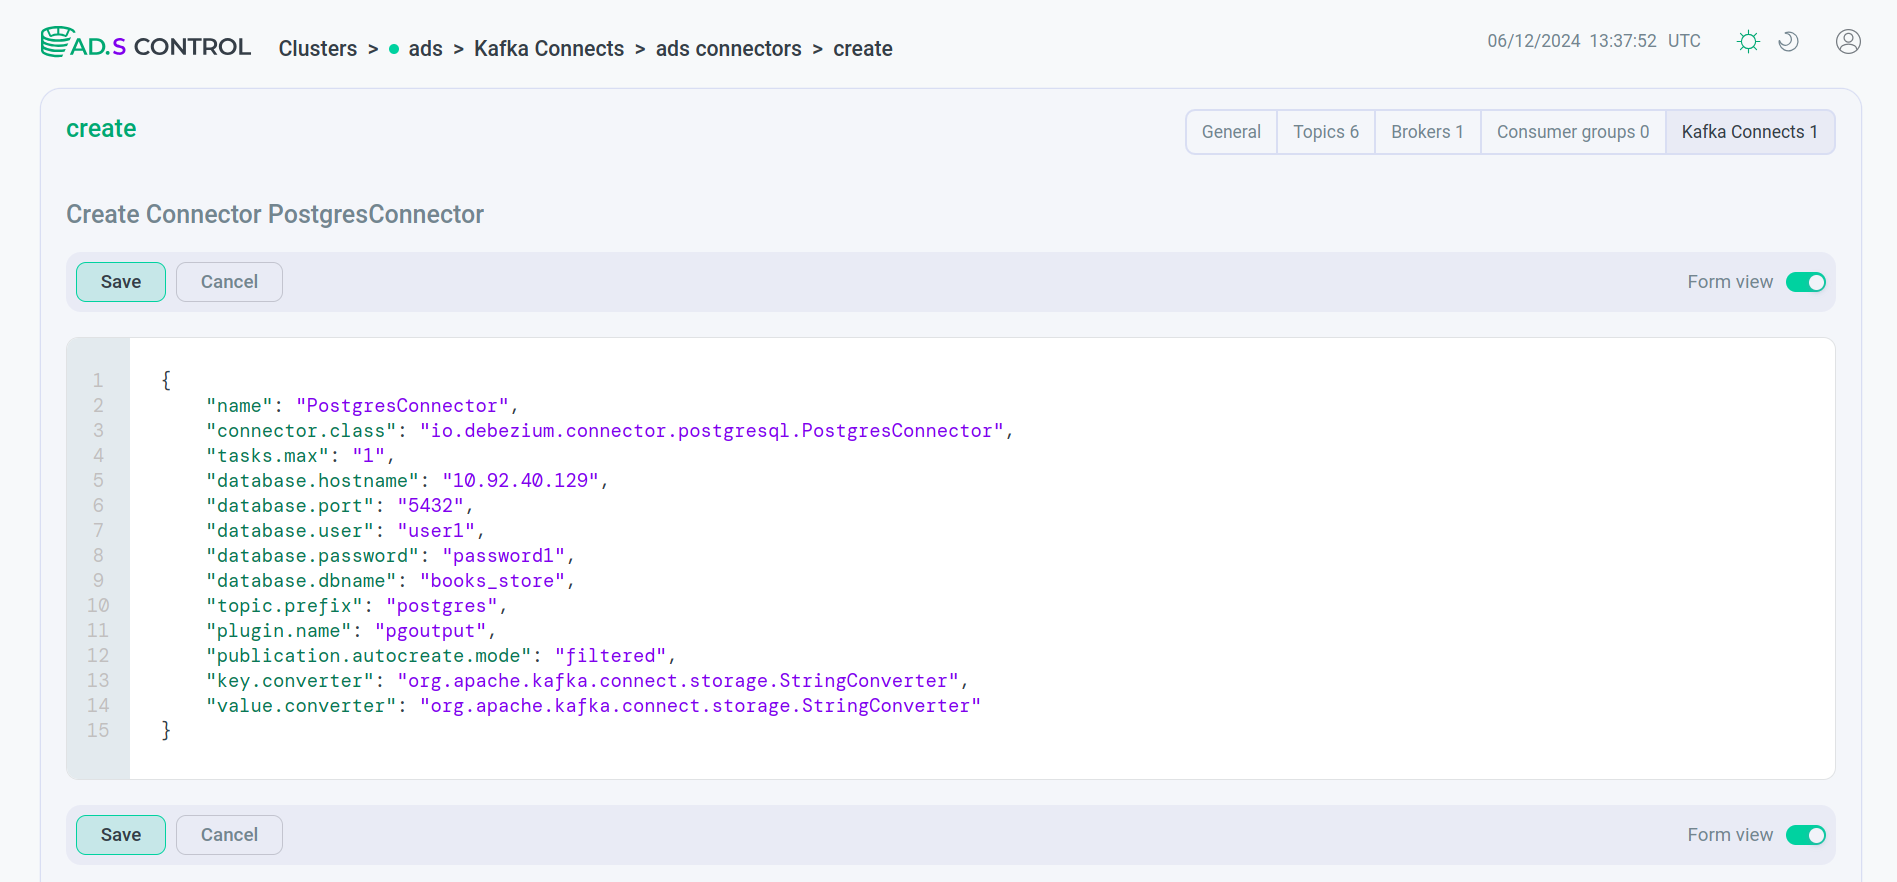Click the "postgres" topic prefix value
Image resolution: width=1897 pixels, height=882 pixels.
tap(442, 606)
